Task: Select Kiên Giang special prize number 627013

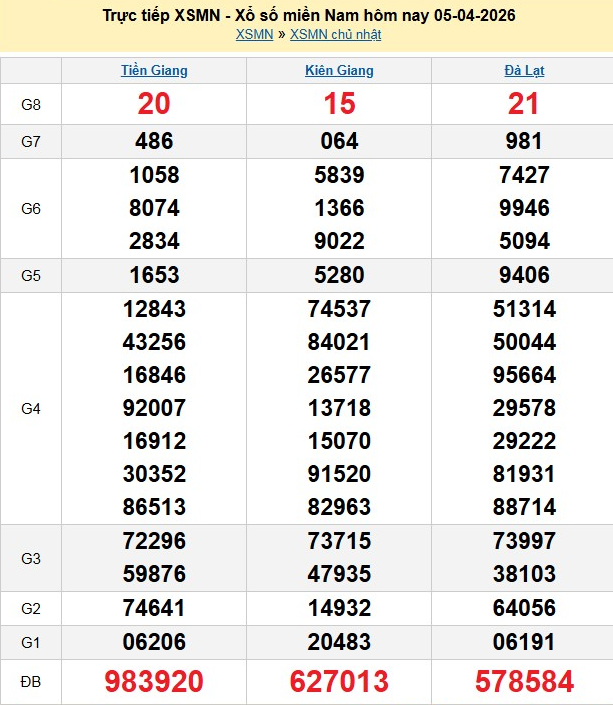Action: [x=339, y=682]
